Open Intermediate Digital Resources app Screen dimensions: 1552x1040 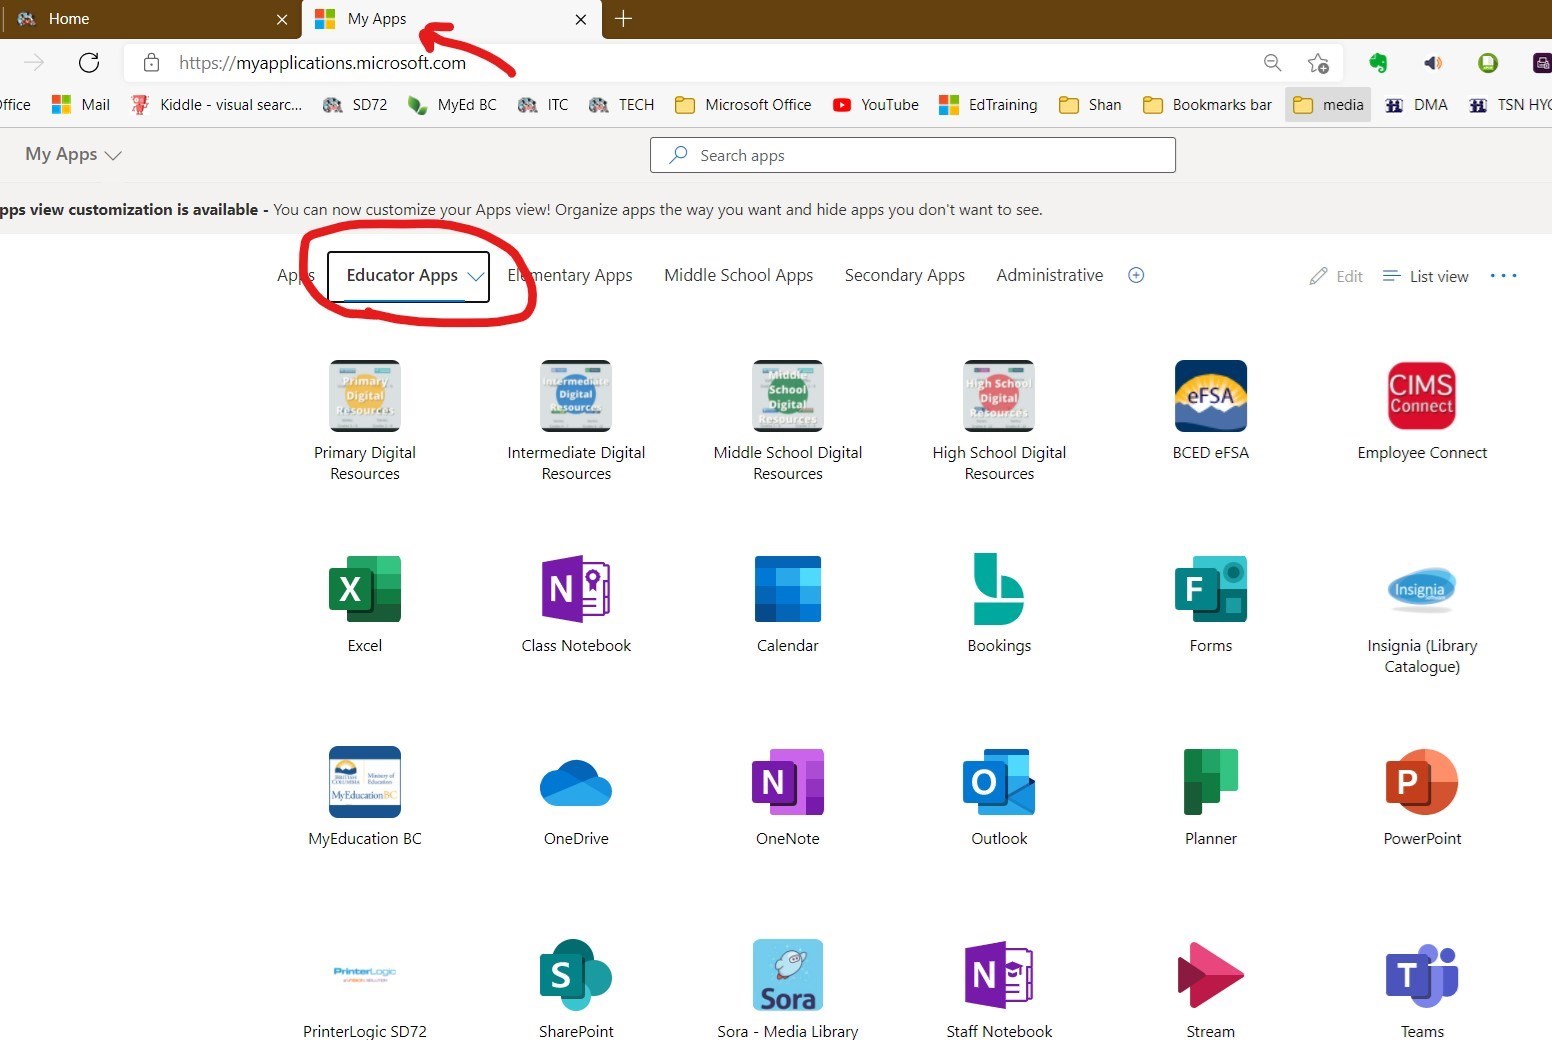coord(576,396)
